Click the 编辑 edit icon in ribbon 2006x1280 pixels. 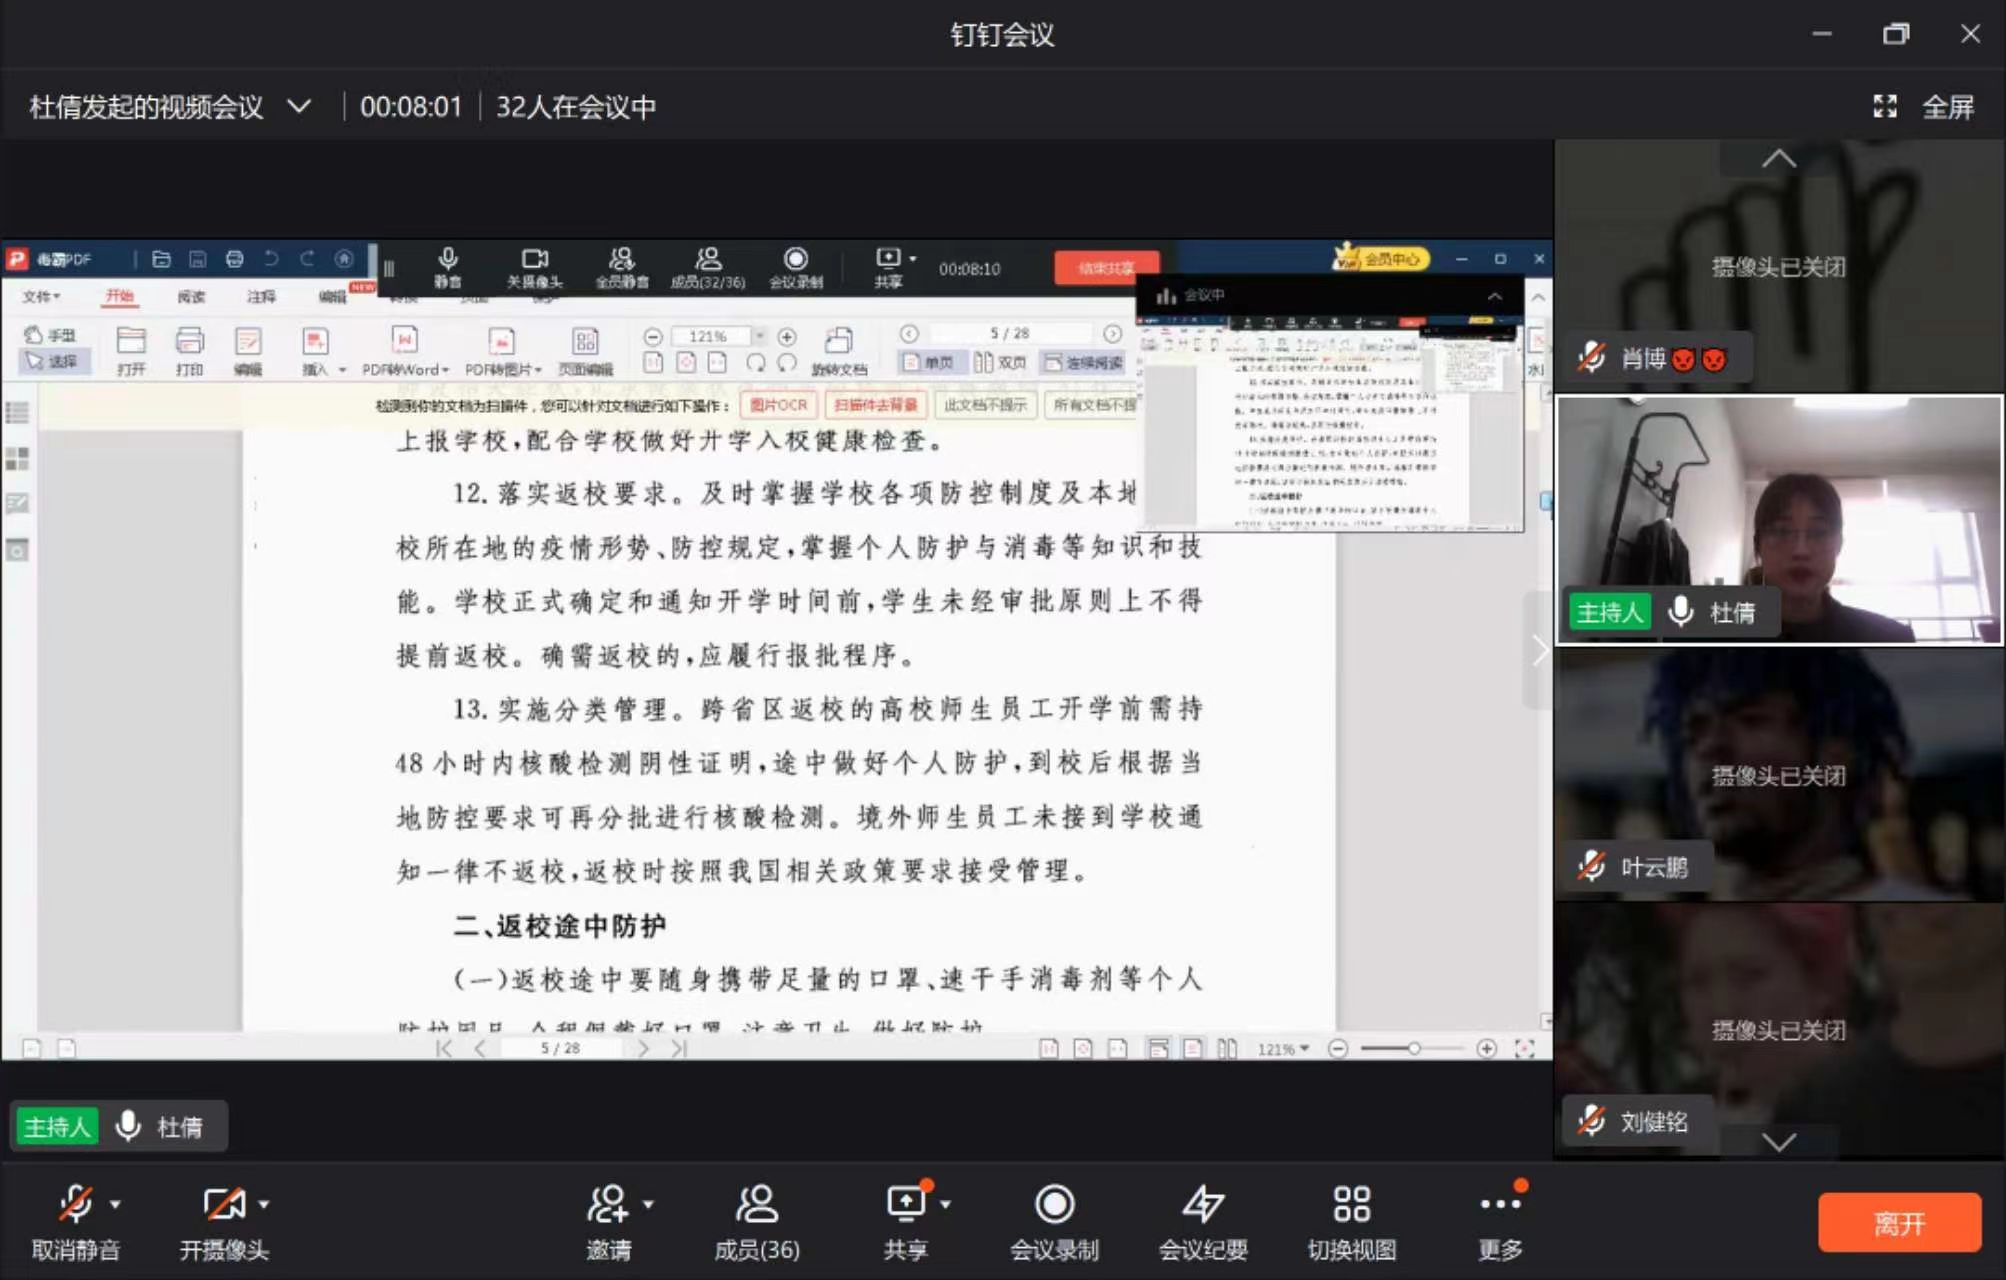coord(247,351)
